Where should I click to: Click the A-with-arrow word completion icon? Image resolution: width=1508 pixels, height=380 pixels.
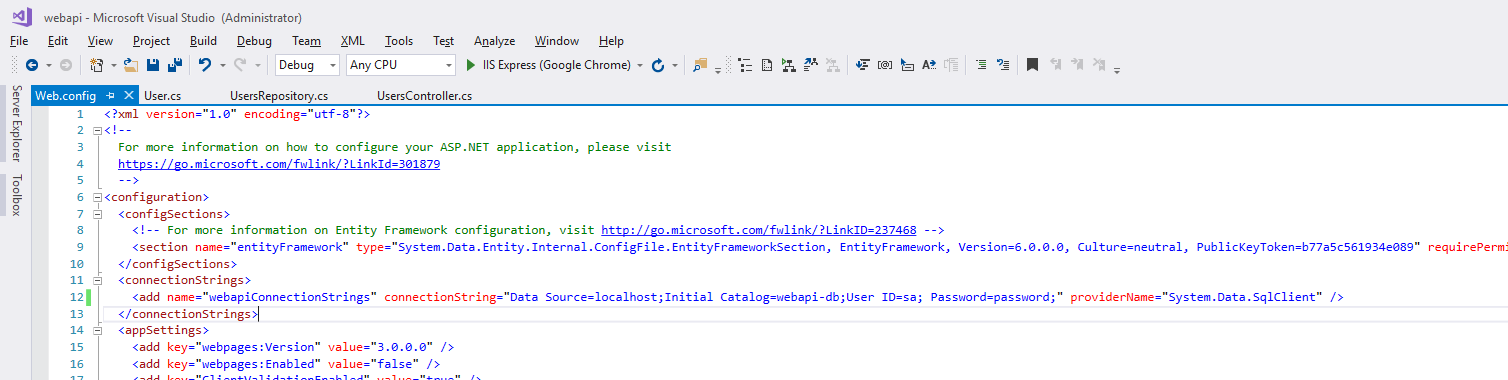point(929,65)
